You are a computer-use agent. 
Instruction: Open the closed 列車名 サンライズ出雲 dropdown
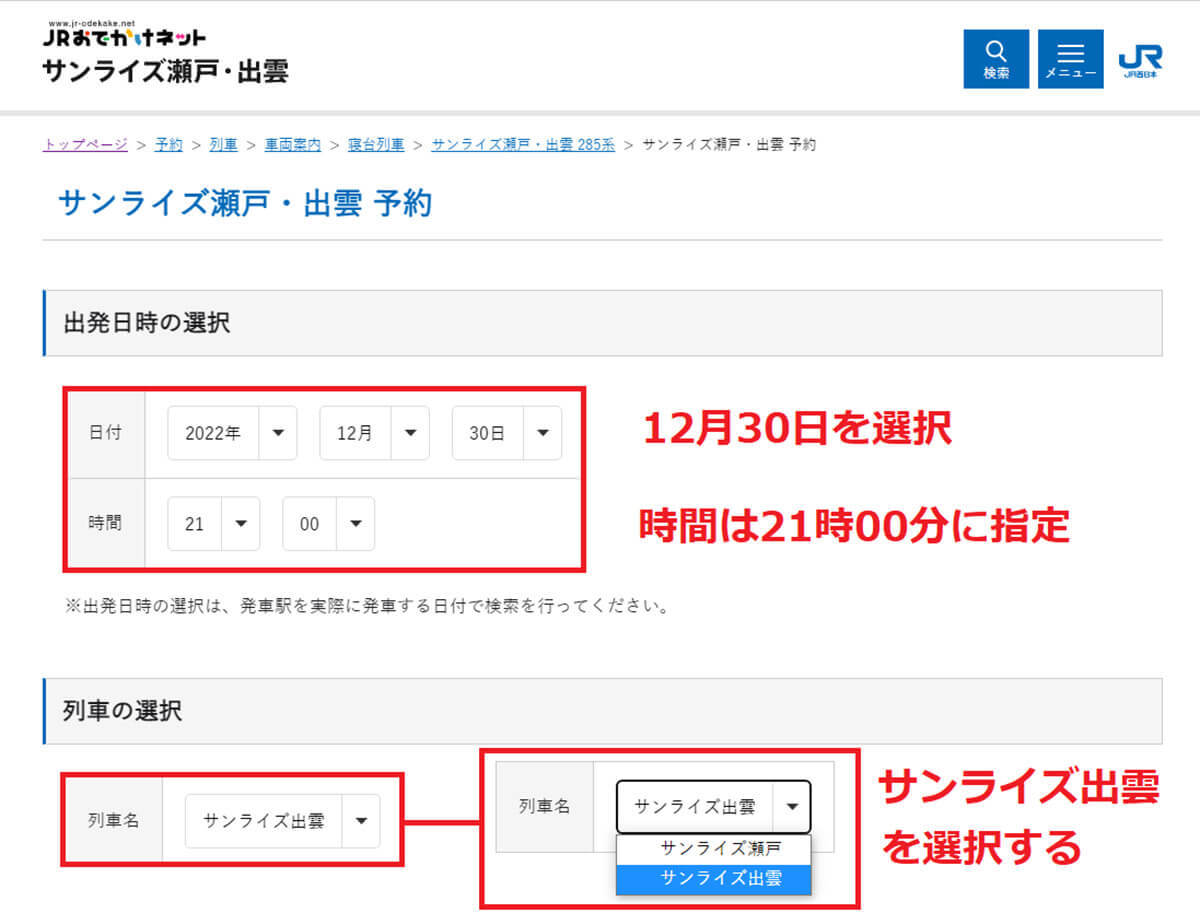click(283, 821)
